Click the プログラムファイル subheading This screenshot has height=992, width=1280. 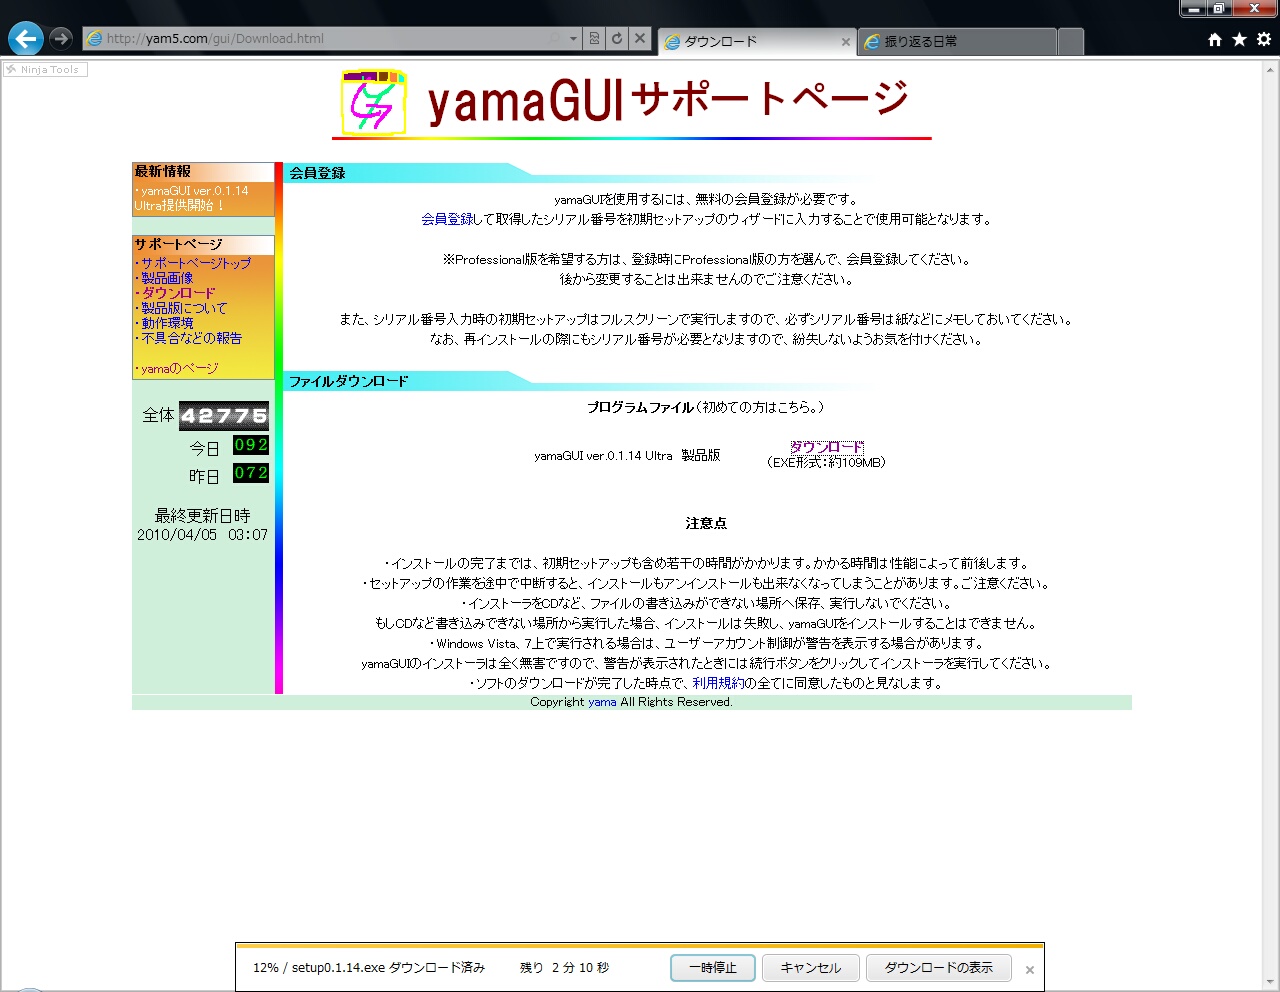(x=640, y=407)
